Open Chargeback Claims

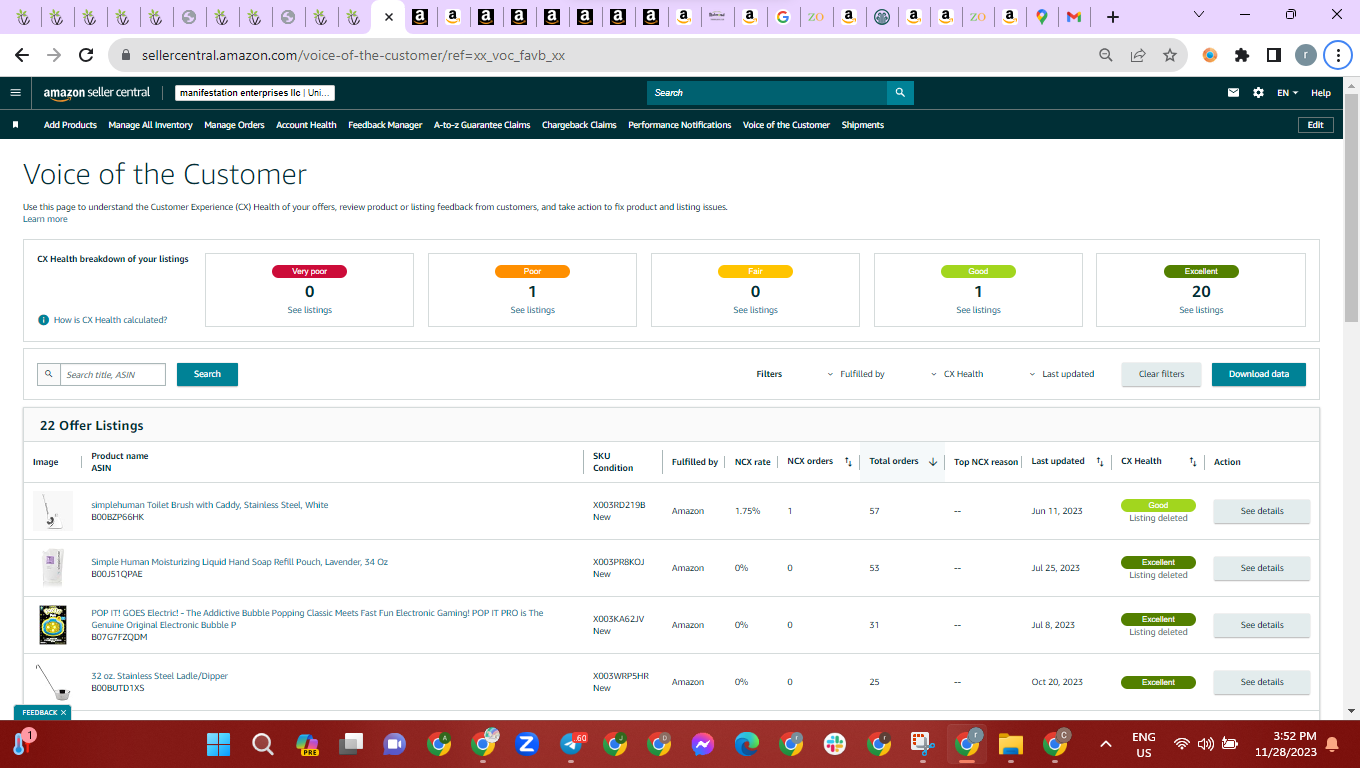(x=579, y=125)
